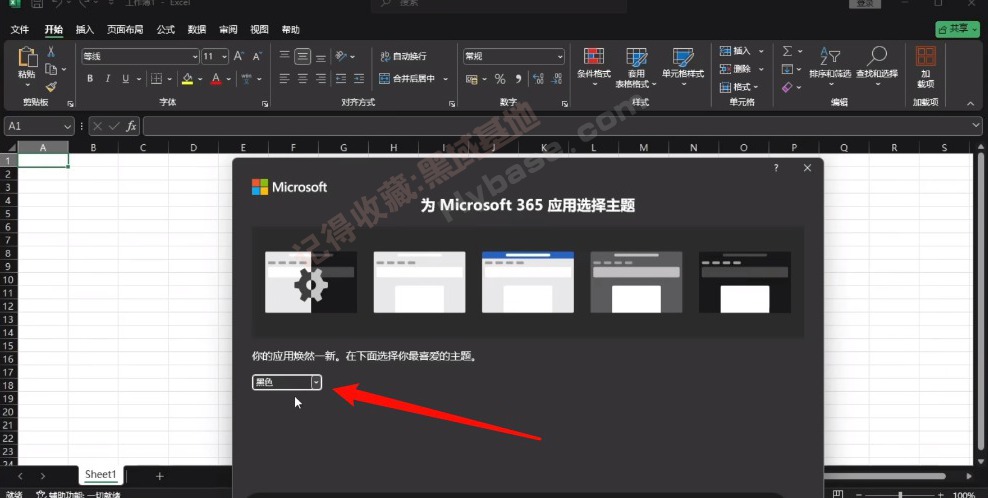Click Format (格式) in cells group
The height and width of the screenshot is (498, 988).
pyautogui.click(x=739, y=87)
